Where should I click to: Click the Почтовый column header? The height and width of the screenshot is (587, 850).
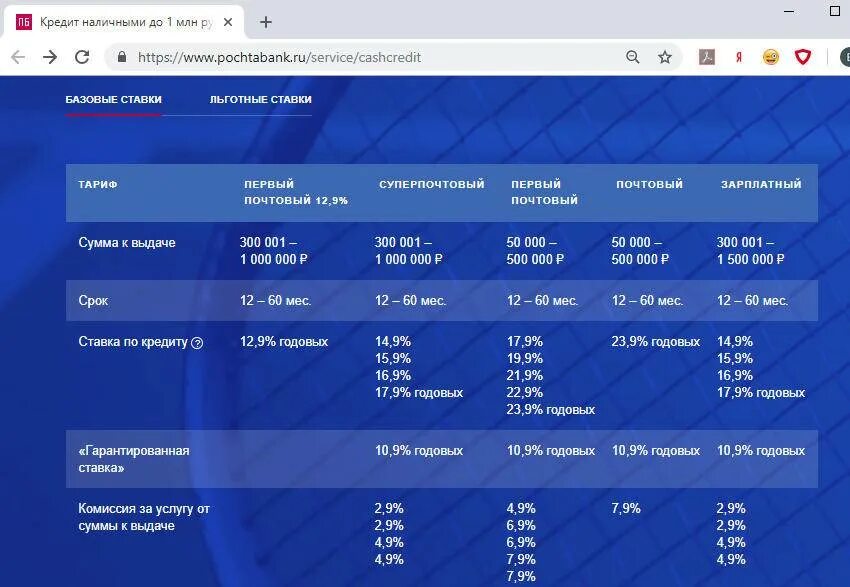point(649,184)
